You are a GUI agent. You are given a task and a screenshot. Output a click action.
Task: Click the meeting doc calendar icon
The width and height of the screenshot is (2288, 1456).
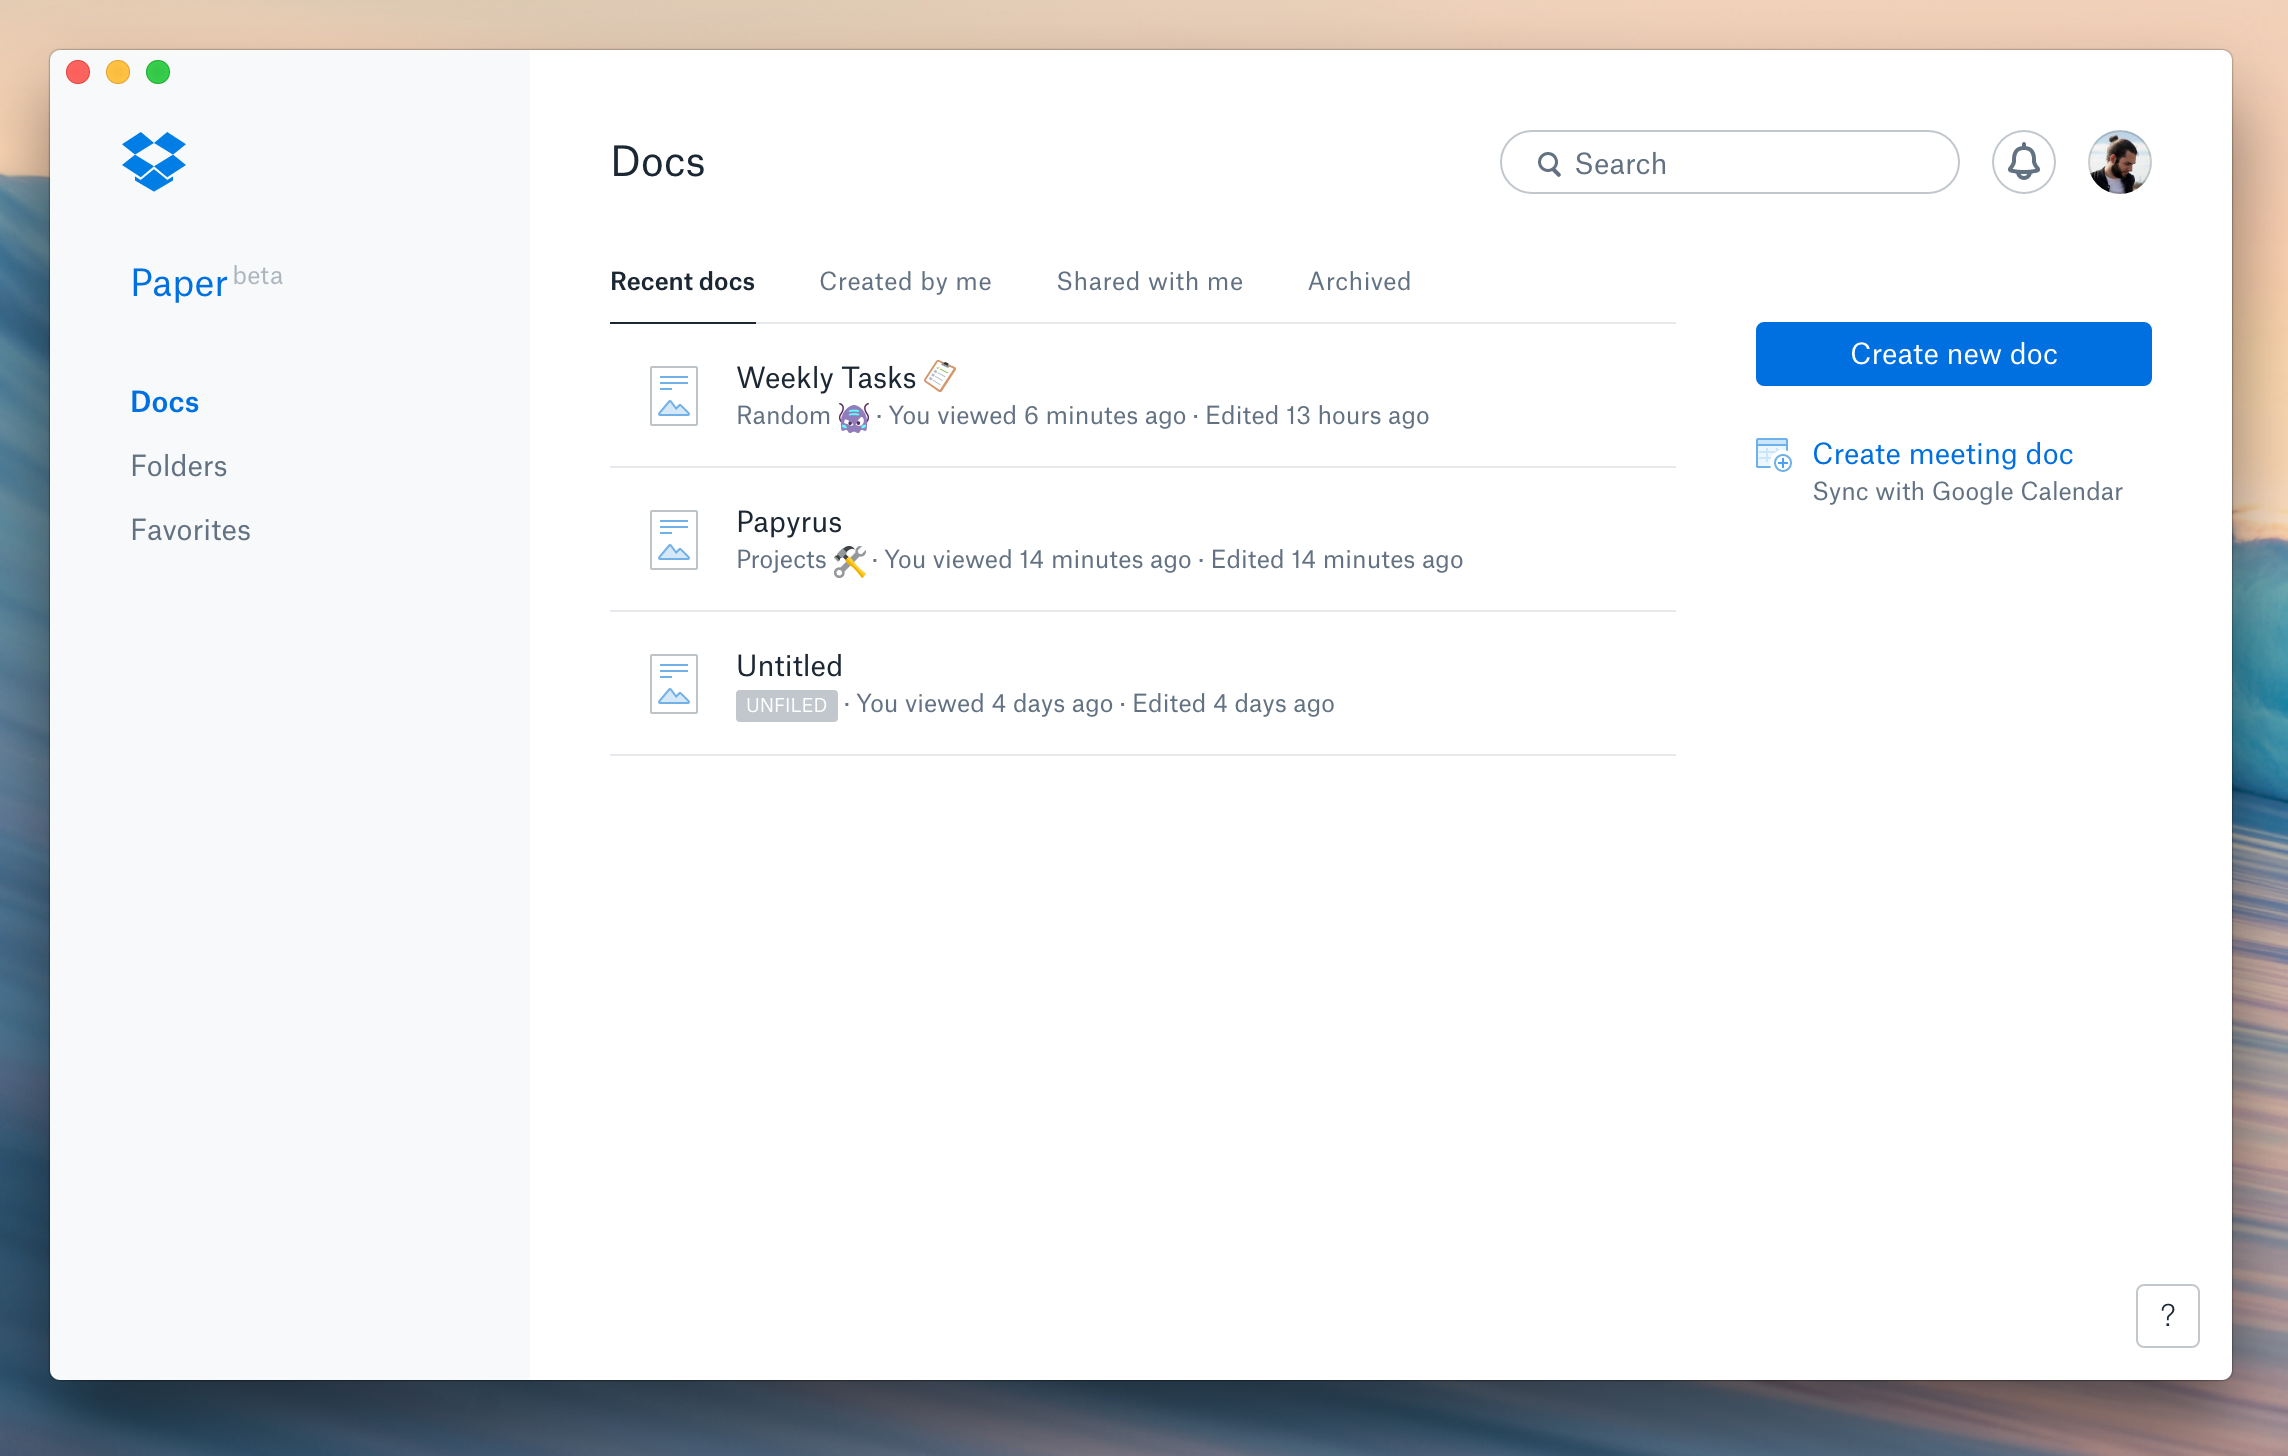(x=1773, y=454)
